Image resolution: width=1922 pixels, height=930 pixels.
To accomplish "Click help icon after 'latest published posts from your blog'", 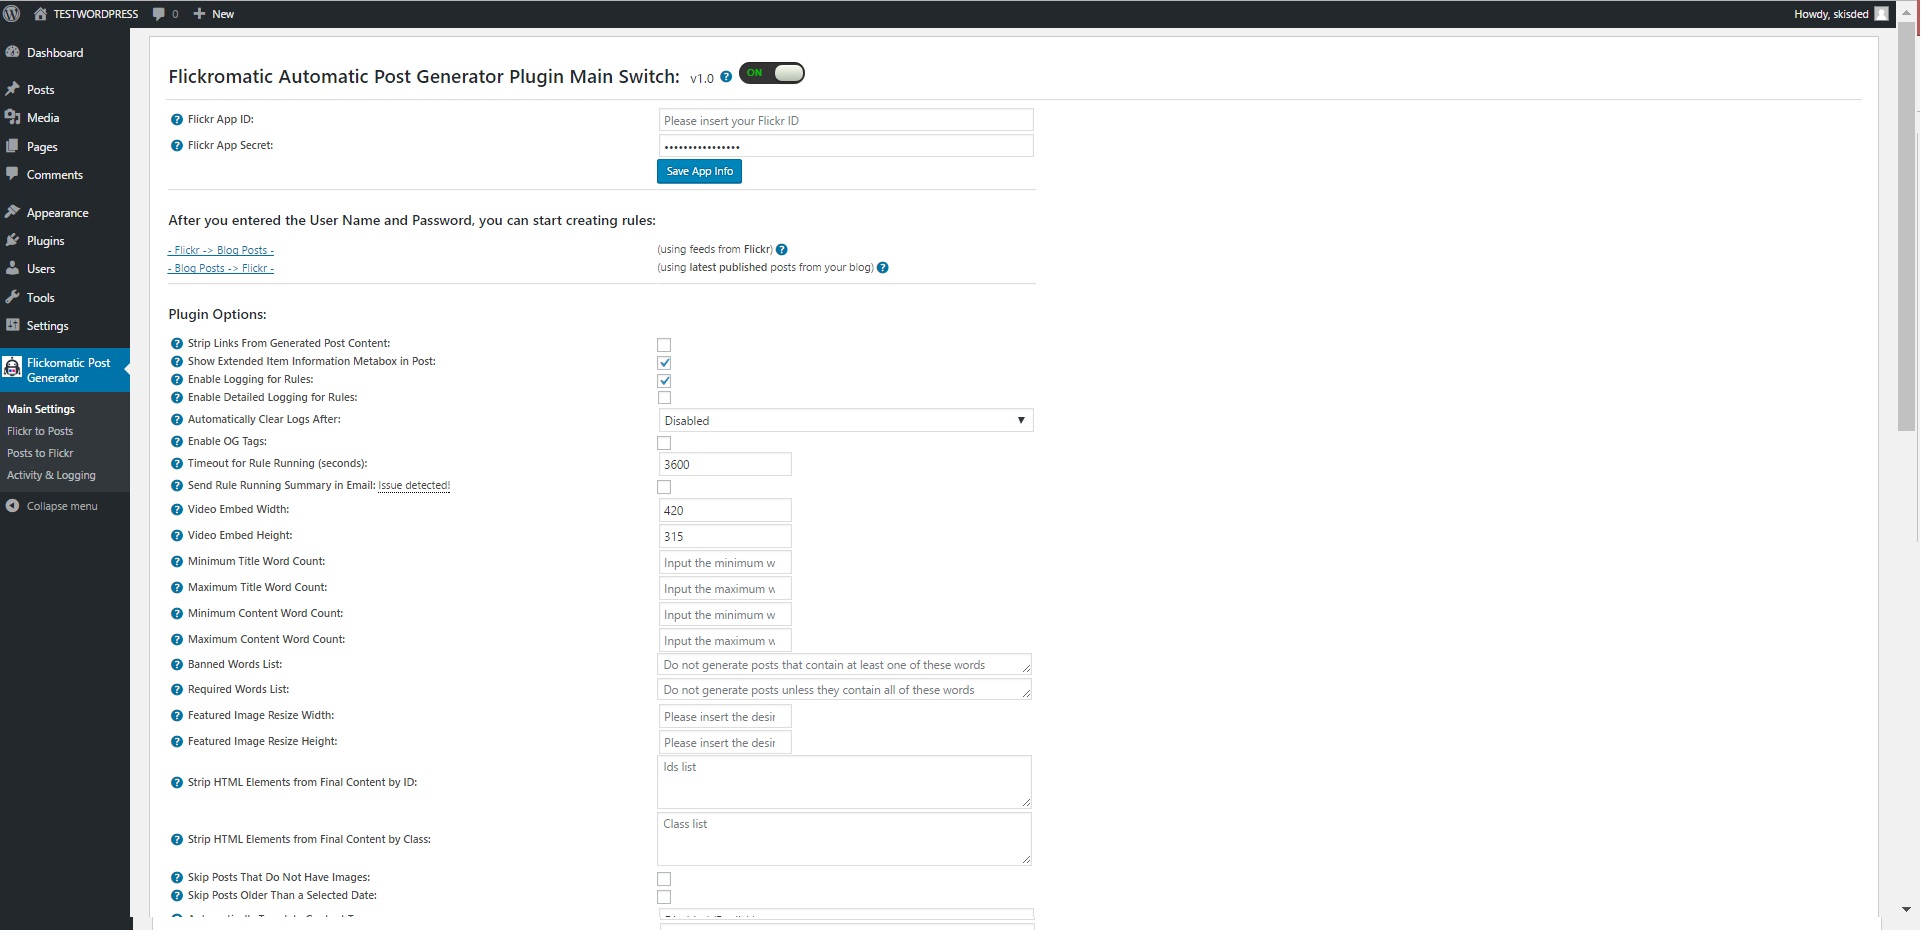I will [883, 268].
